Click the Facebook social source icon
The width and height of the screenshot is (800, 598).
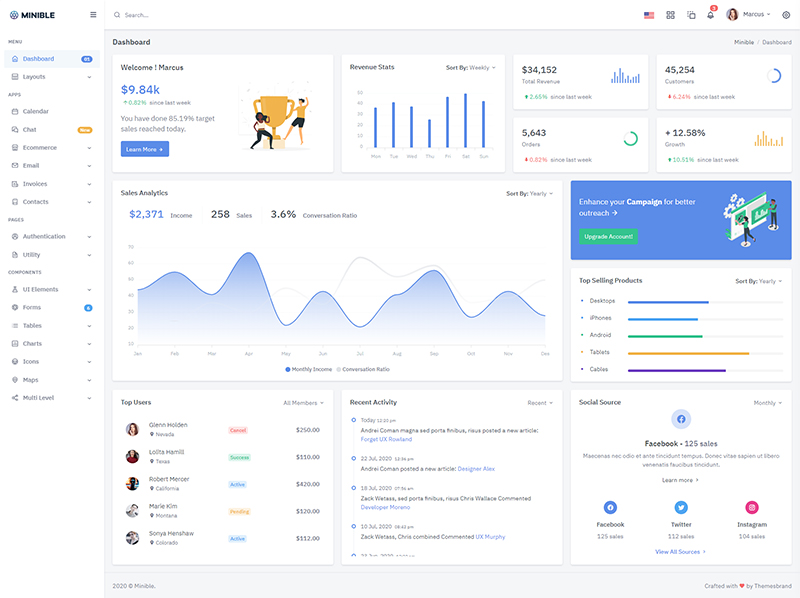point(610,508)
